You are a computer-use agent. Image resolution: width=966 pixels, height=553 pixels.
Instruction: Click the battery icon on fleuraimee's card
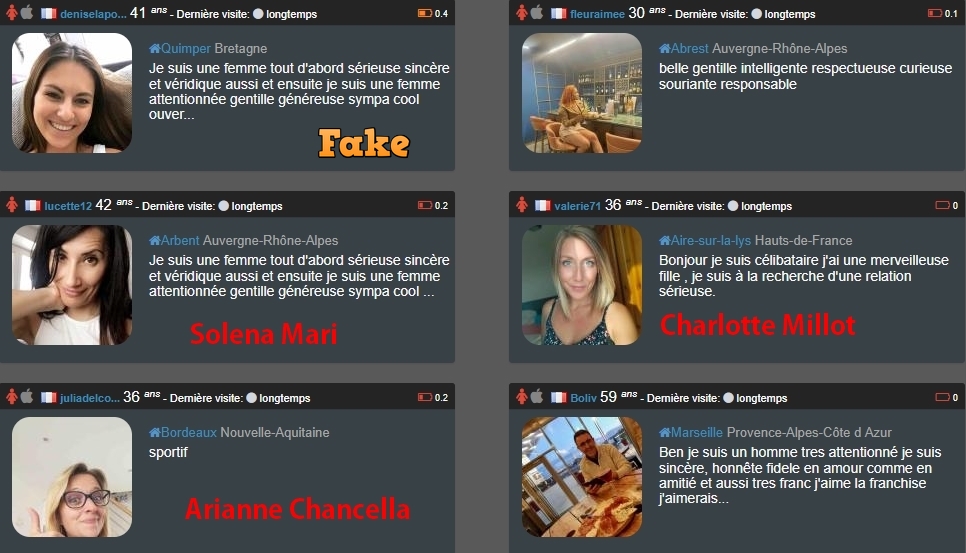point(935,13)
